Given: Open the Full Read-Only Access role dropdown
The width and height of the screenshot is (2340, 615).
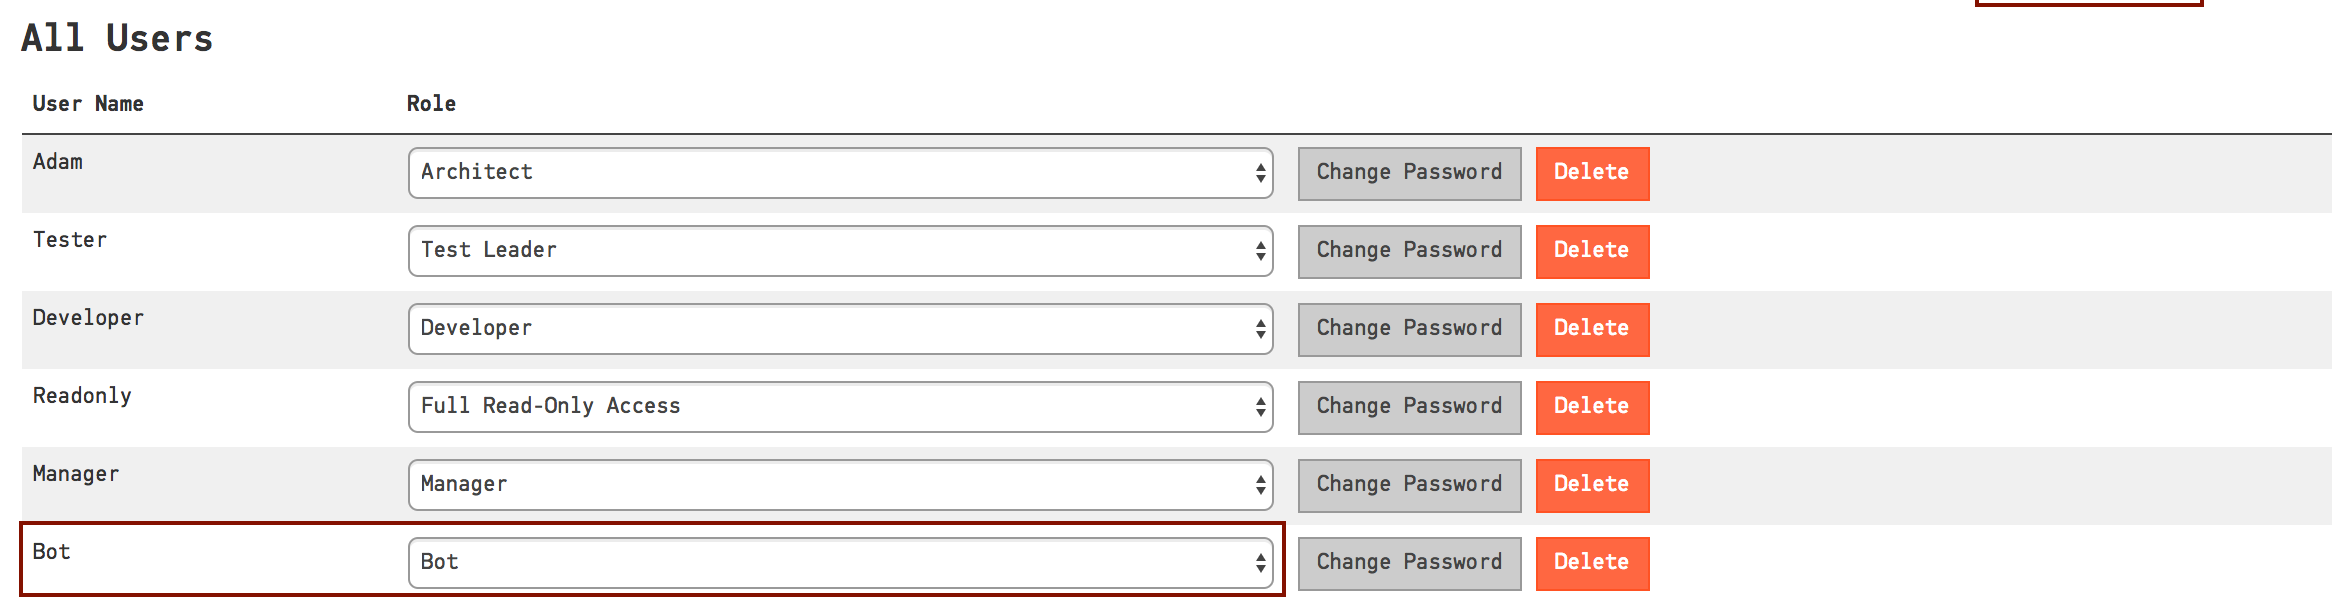Looking at the screenshot, I should pos(840,406).
